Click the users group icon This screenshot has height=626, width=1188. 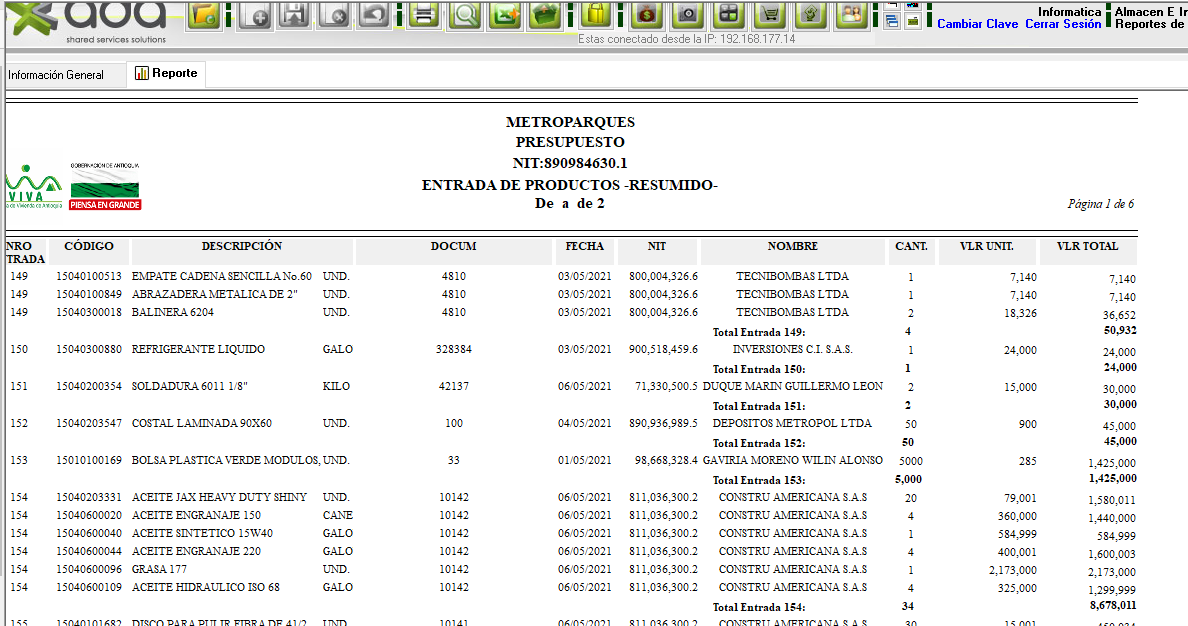coord(851,14)
